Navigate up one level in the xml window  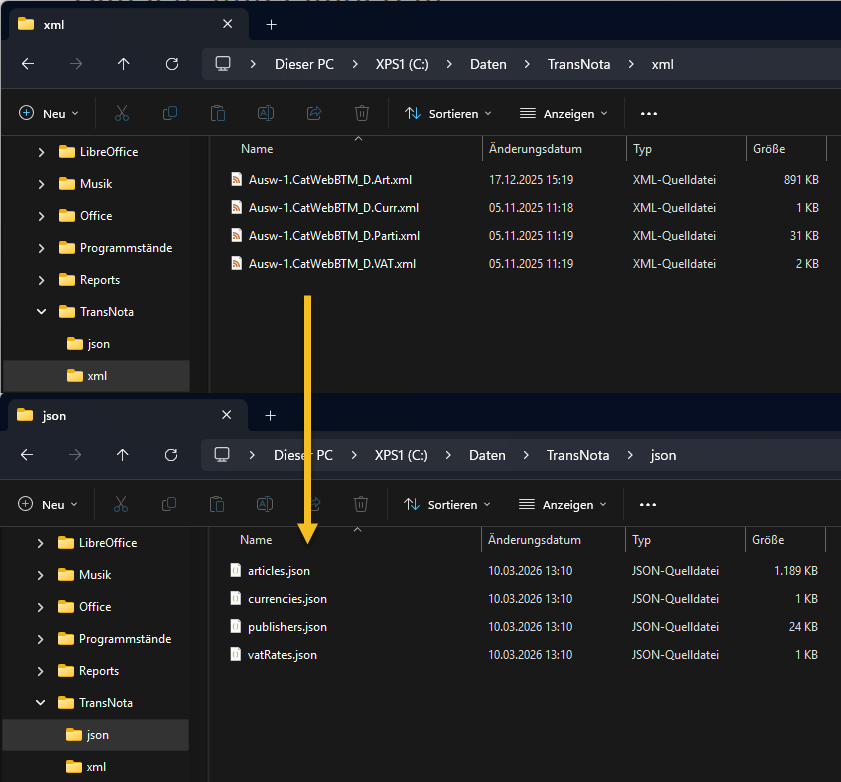[x=123, y=63]
